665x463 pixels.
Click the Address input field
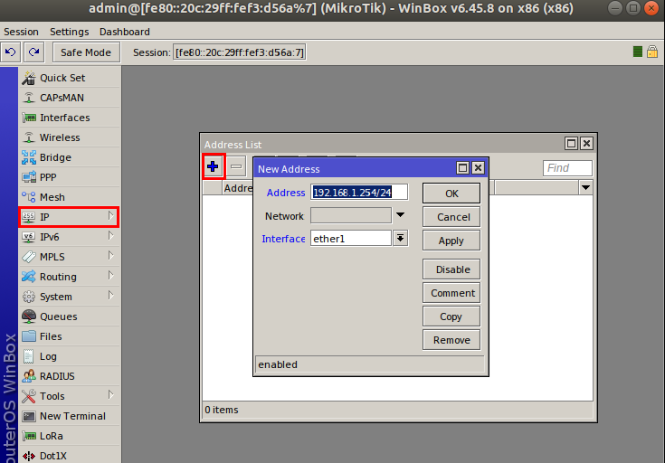point(359,192)
